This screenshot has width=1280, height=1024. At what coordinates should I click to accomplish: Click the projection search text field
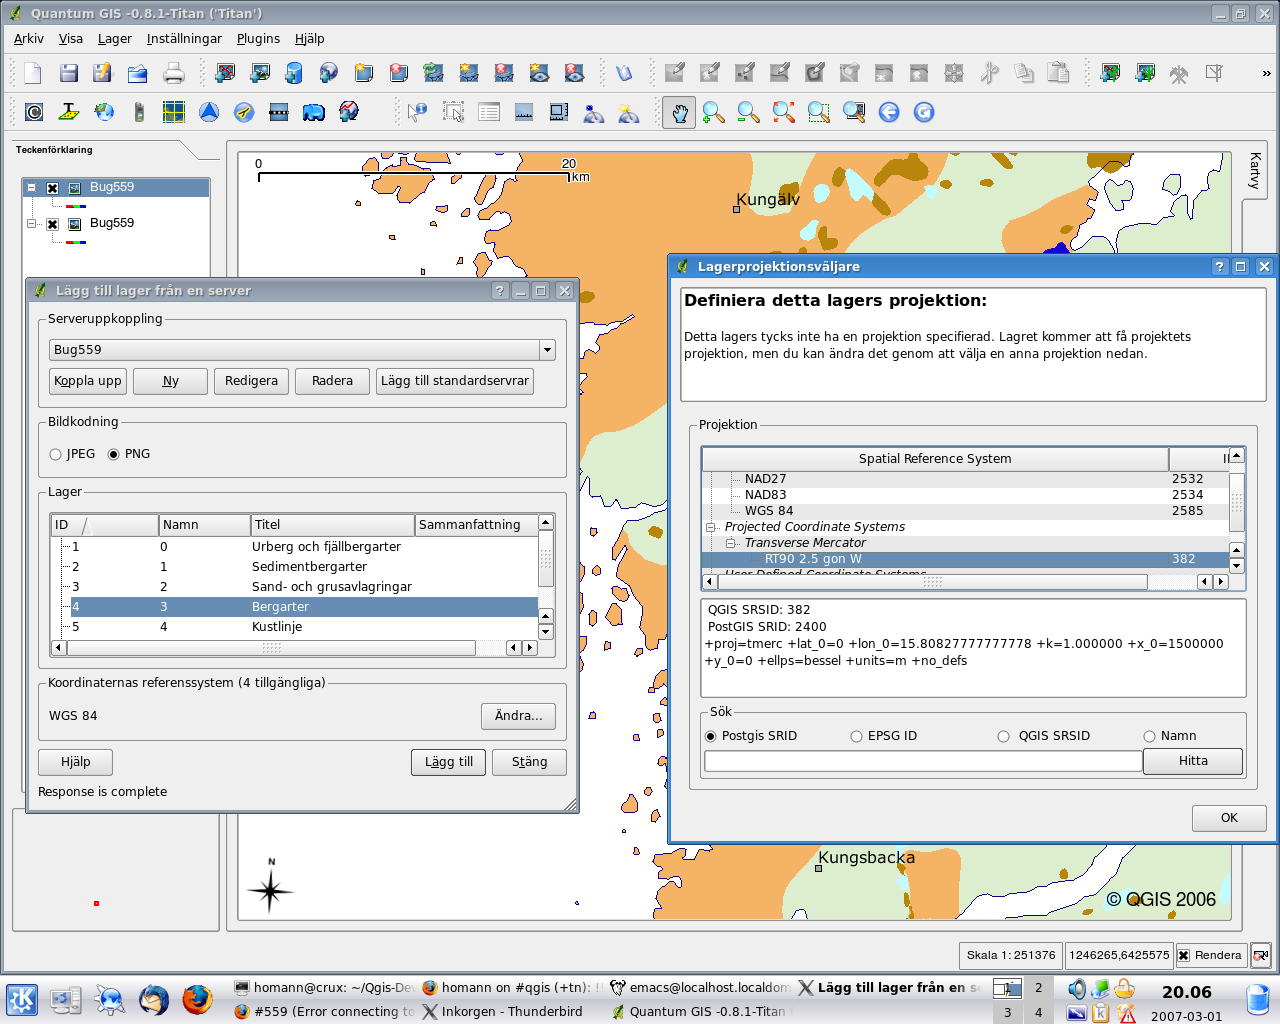coord(923,761)
